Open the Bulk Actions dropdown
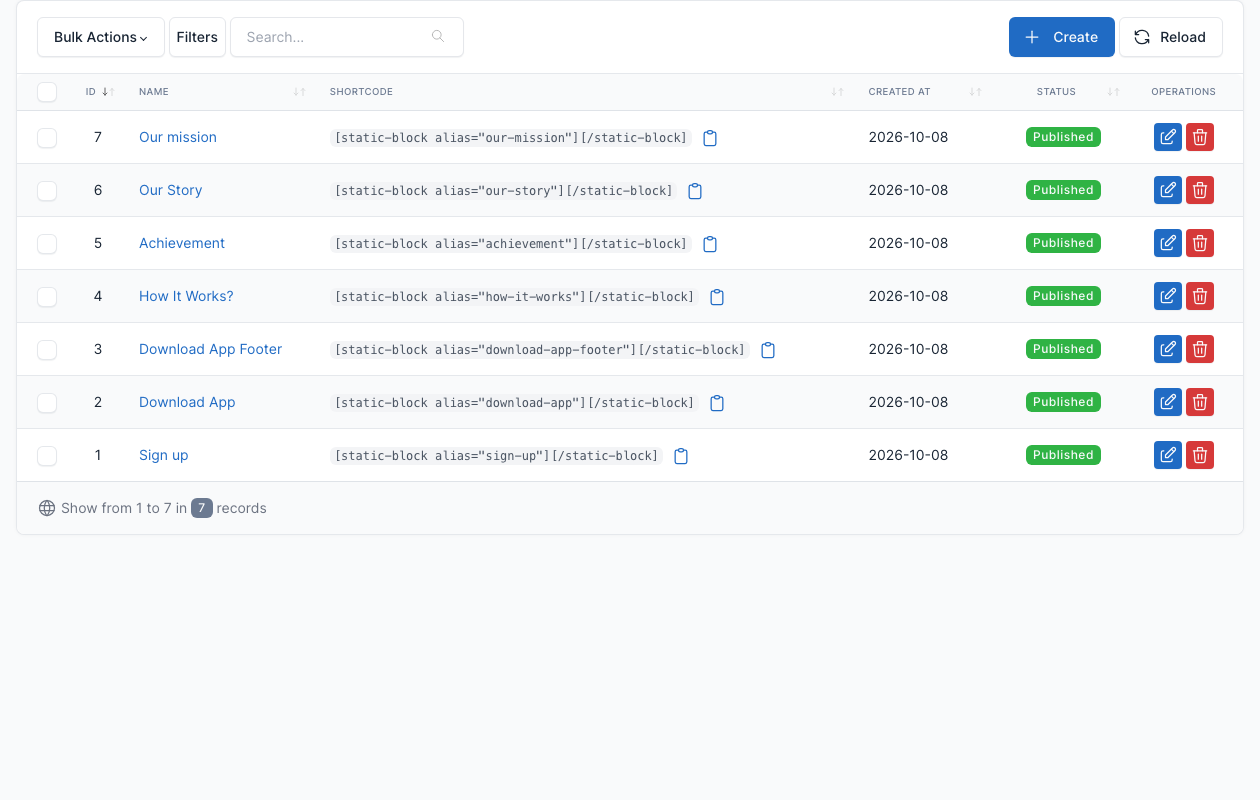The height and width of the screenshot is (800, 1260). click(x=101, y=37)
